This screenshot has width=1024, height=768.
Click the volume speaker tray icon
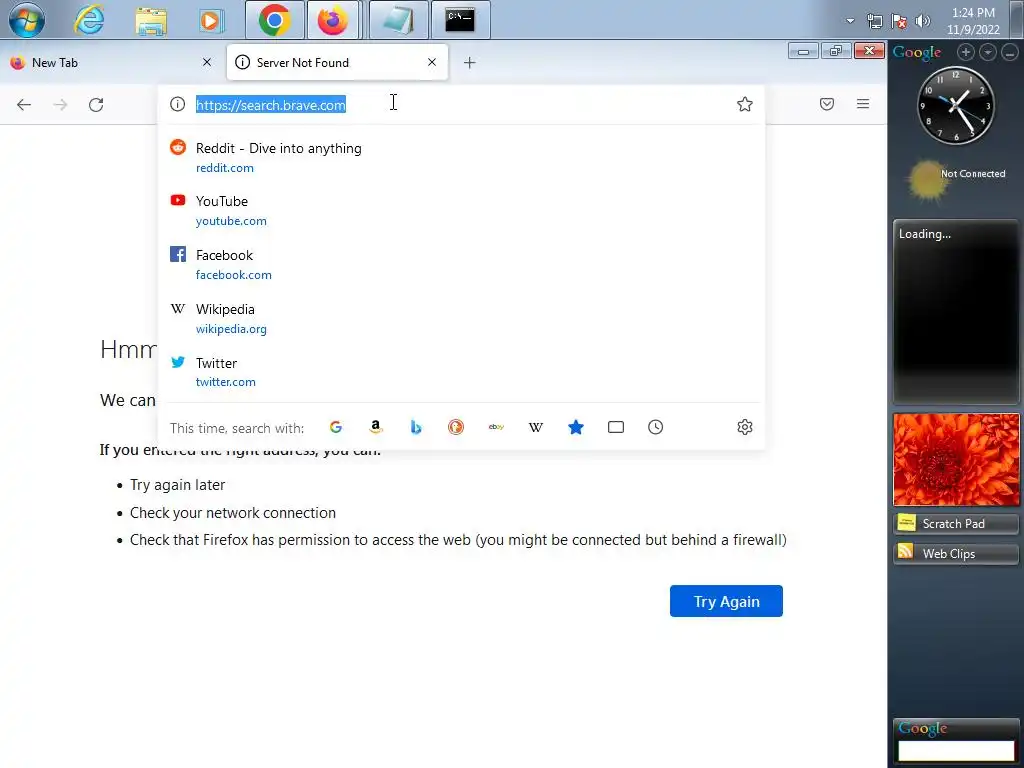point(923,21)
